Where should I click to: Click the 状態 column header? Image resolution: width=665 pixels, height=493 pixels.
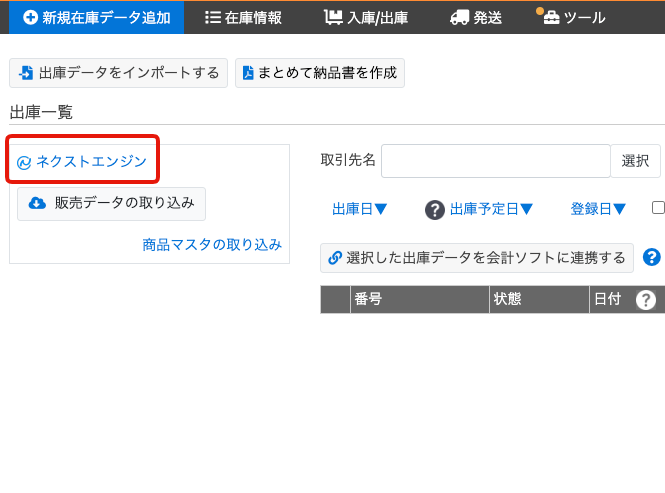pyautogui.click(x=539, y=300)
